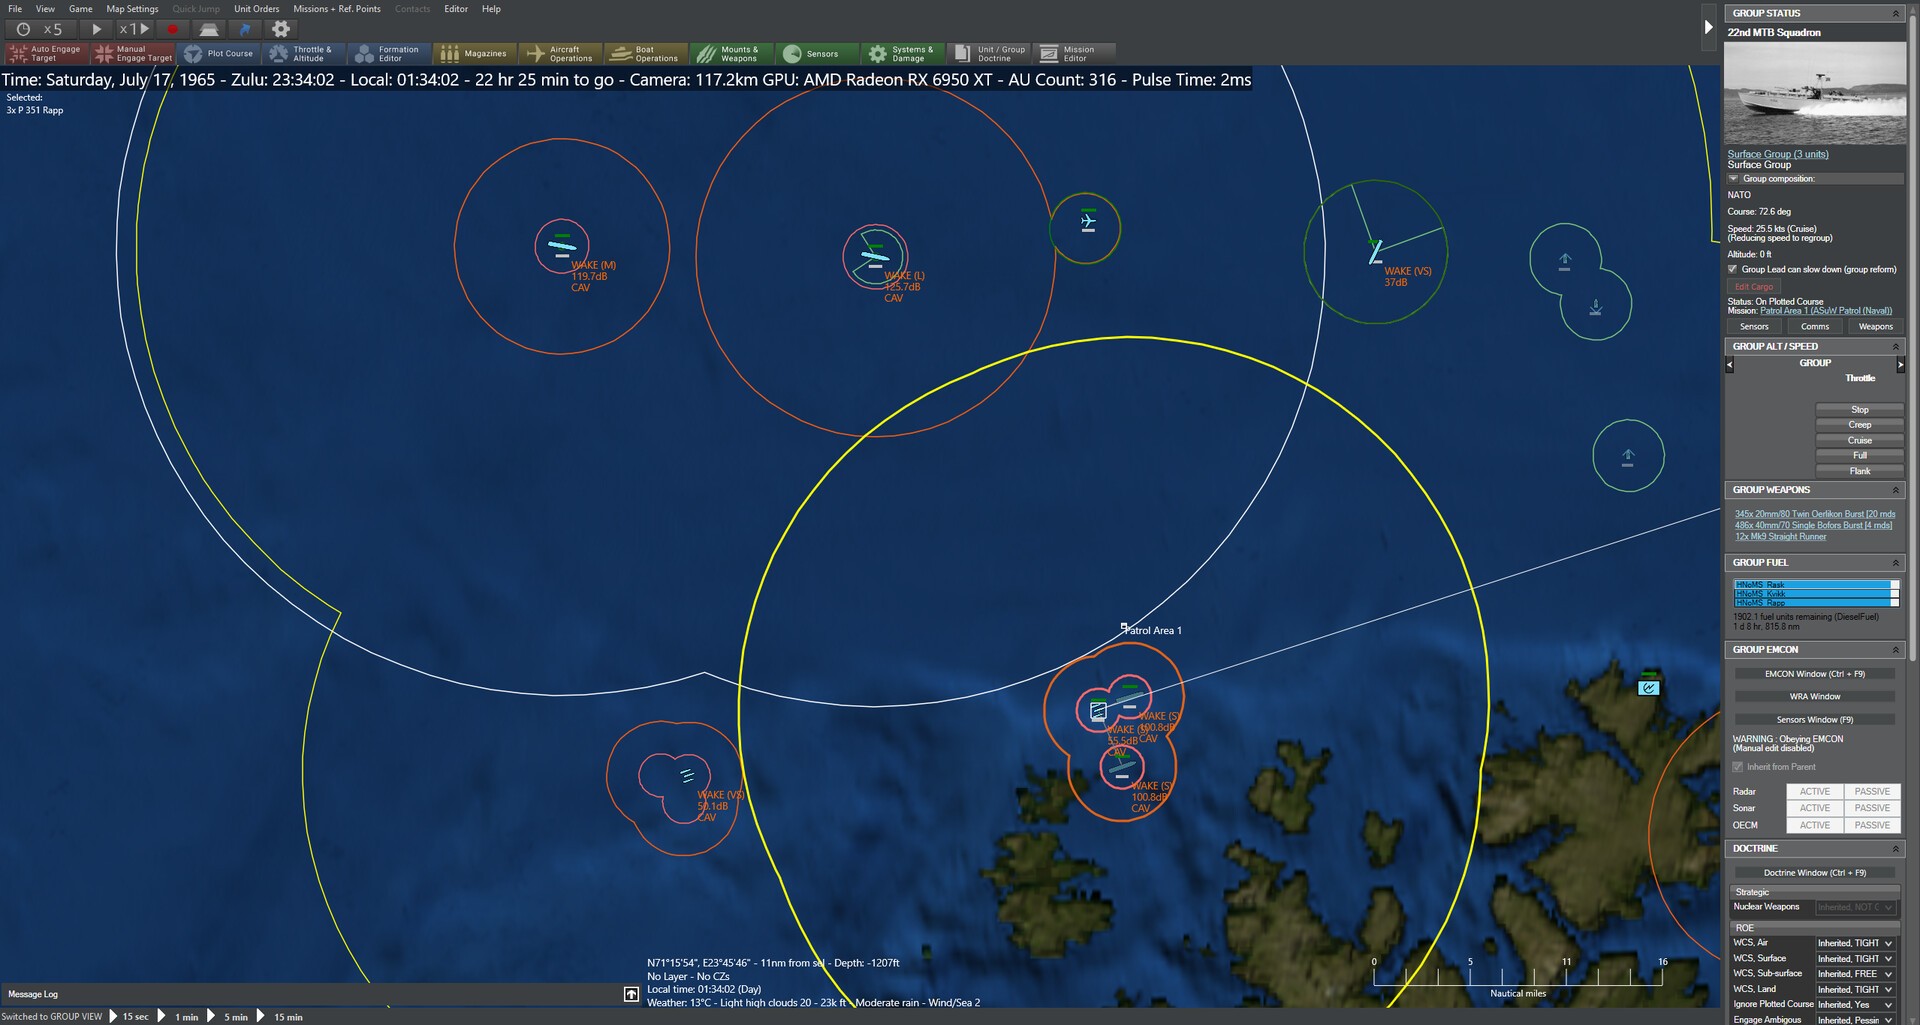Set Sonar EMCON to PASSIVE
Screen dimensions: 1920x1025
point(1872,808)
